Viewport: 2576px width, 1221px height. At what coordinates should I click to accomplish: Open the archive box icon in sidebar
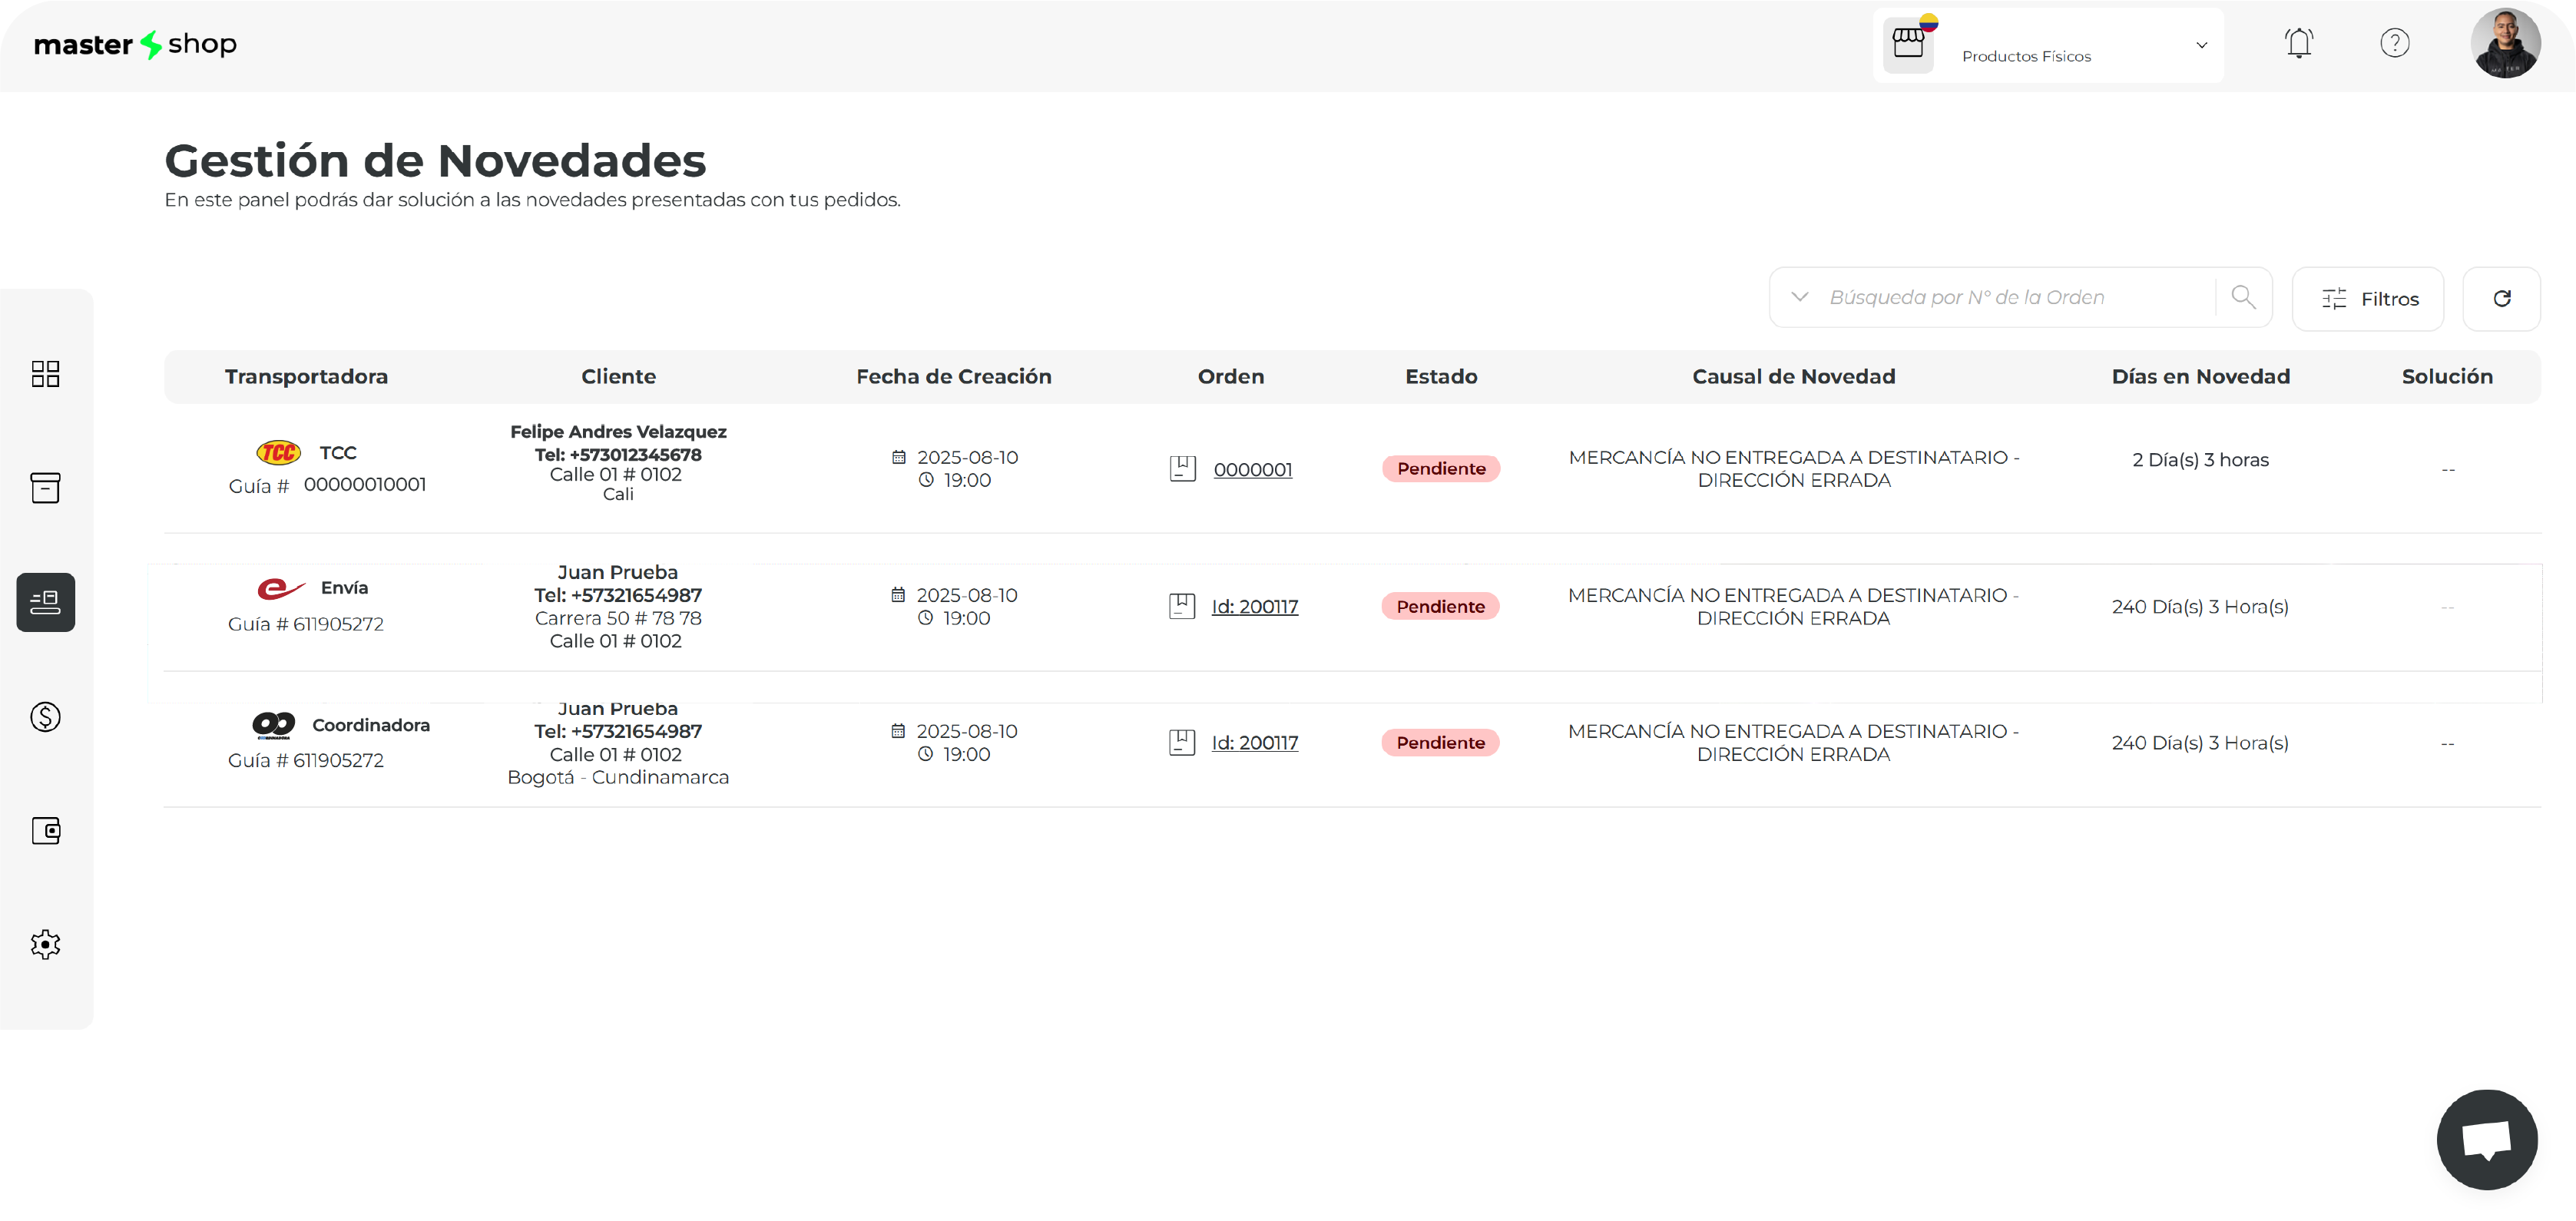tap(45, 488)
